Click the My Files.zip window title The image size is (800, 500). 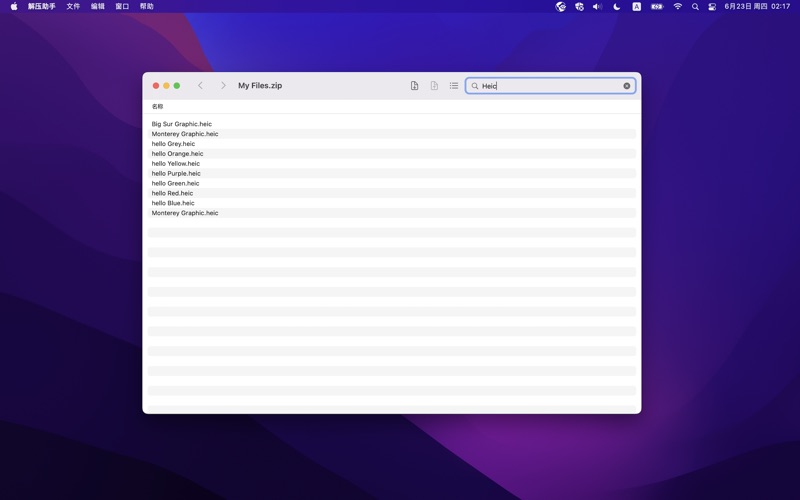(x=260, y=86)
